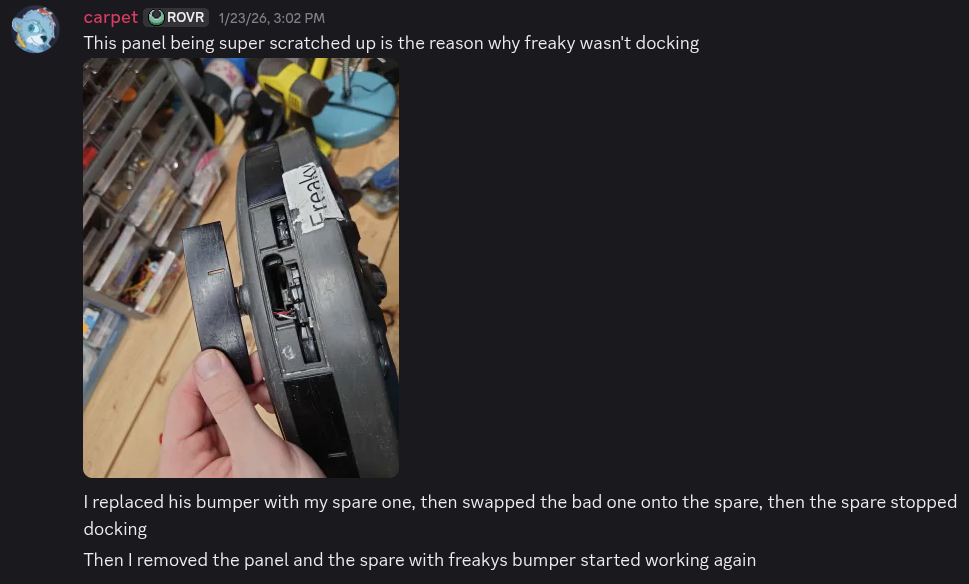969x584 pixels.
Task: Open the attached robot vacuum photo
Action: click(x=241, y=268)
